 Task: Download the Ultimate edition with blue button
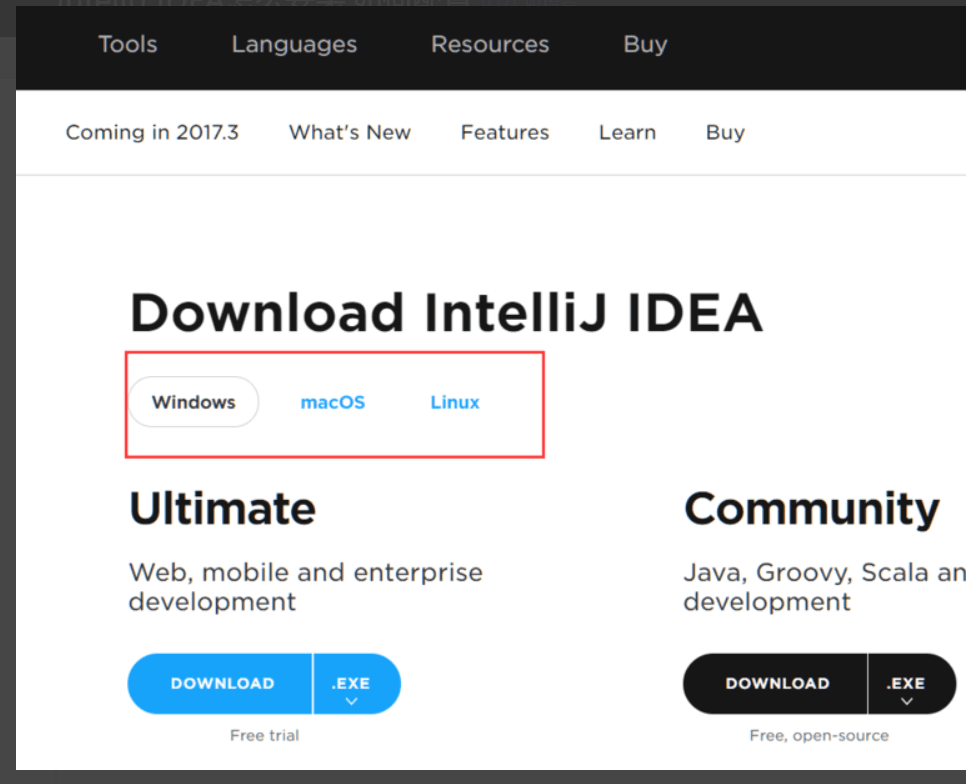[x=221, y=684]
